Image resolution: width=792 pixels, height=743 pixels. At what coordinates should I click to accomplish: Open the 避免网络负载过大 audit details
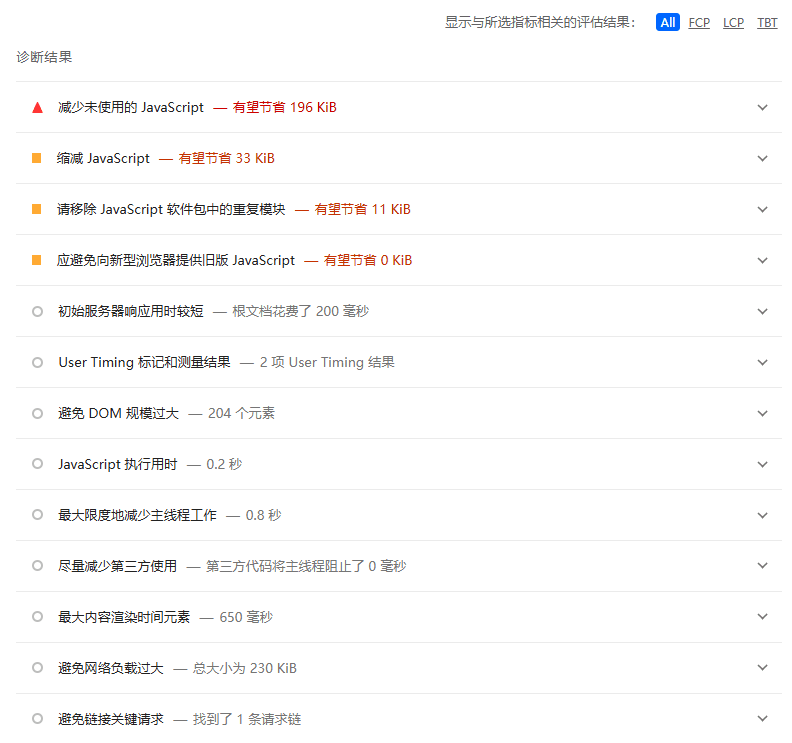[110, 668]
